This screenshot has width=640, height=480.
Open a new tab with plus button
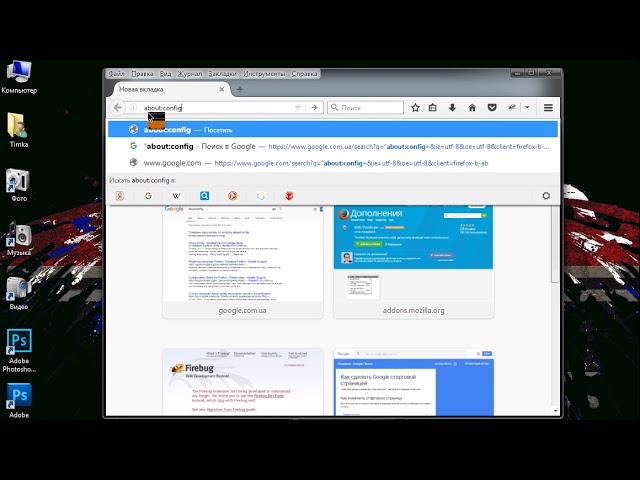tap(240, 89)
